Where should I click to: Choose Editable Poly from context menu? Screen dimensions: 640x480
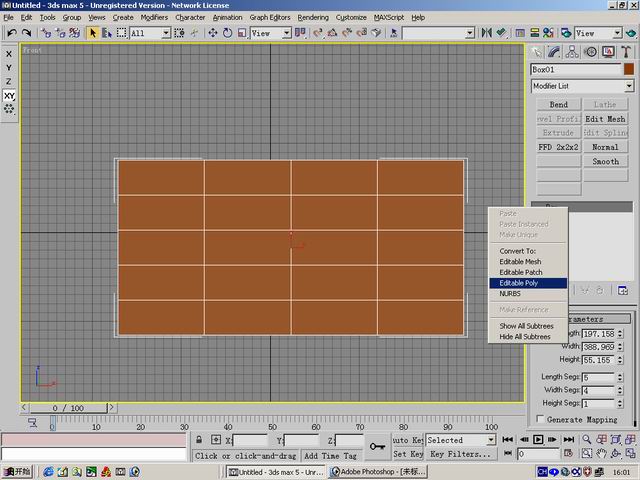pyautogui.click(x=519, y=283)
